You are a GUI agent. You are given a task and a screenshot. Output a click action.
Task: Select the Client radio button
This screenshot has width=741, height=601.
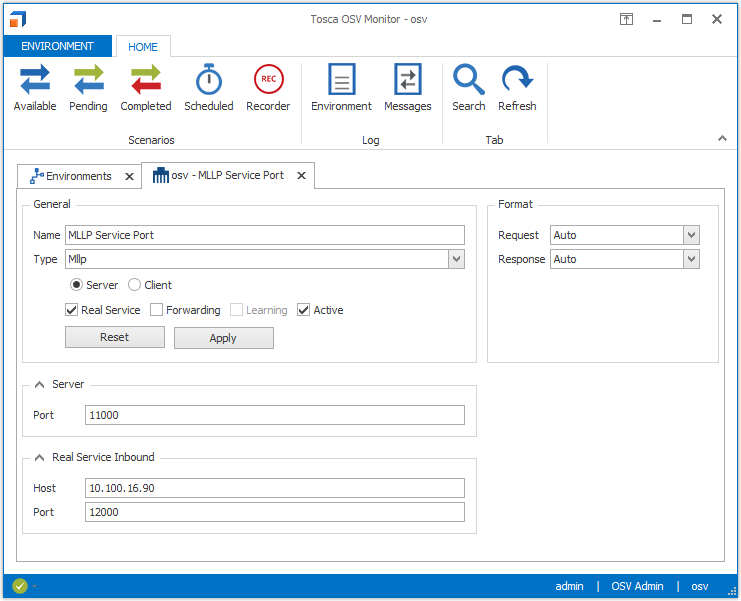click(135, 285)
